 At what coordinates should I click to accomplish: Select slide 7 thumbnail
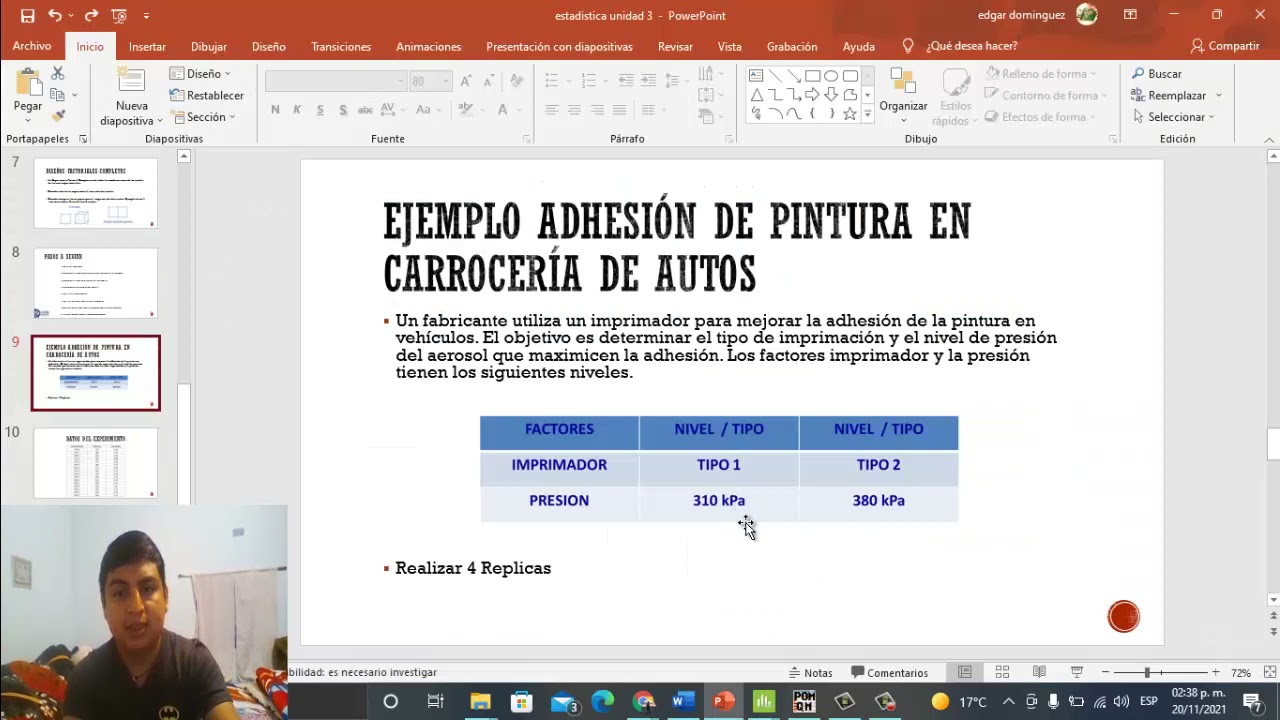pyautogui.click(x=96, y=193)
